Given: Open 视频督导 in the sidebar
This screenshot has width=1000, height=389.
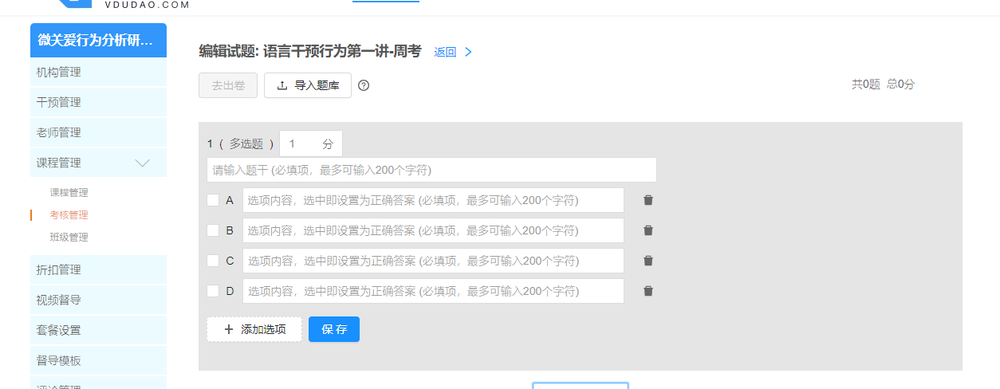Looking at the screenshot, I should coord(98,300).
